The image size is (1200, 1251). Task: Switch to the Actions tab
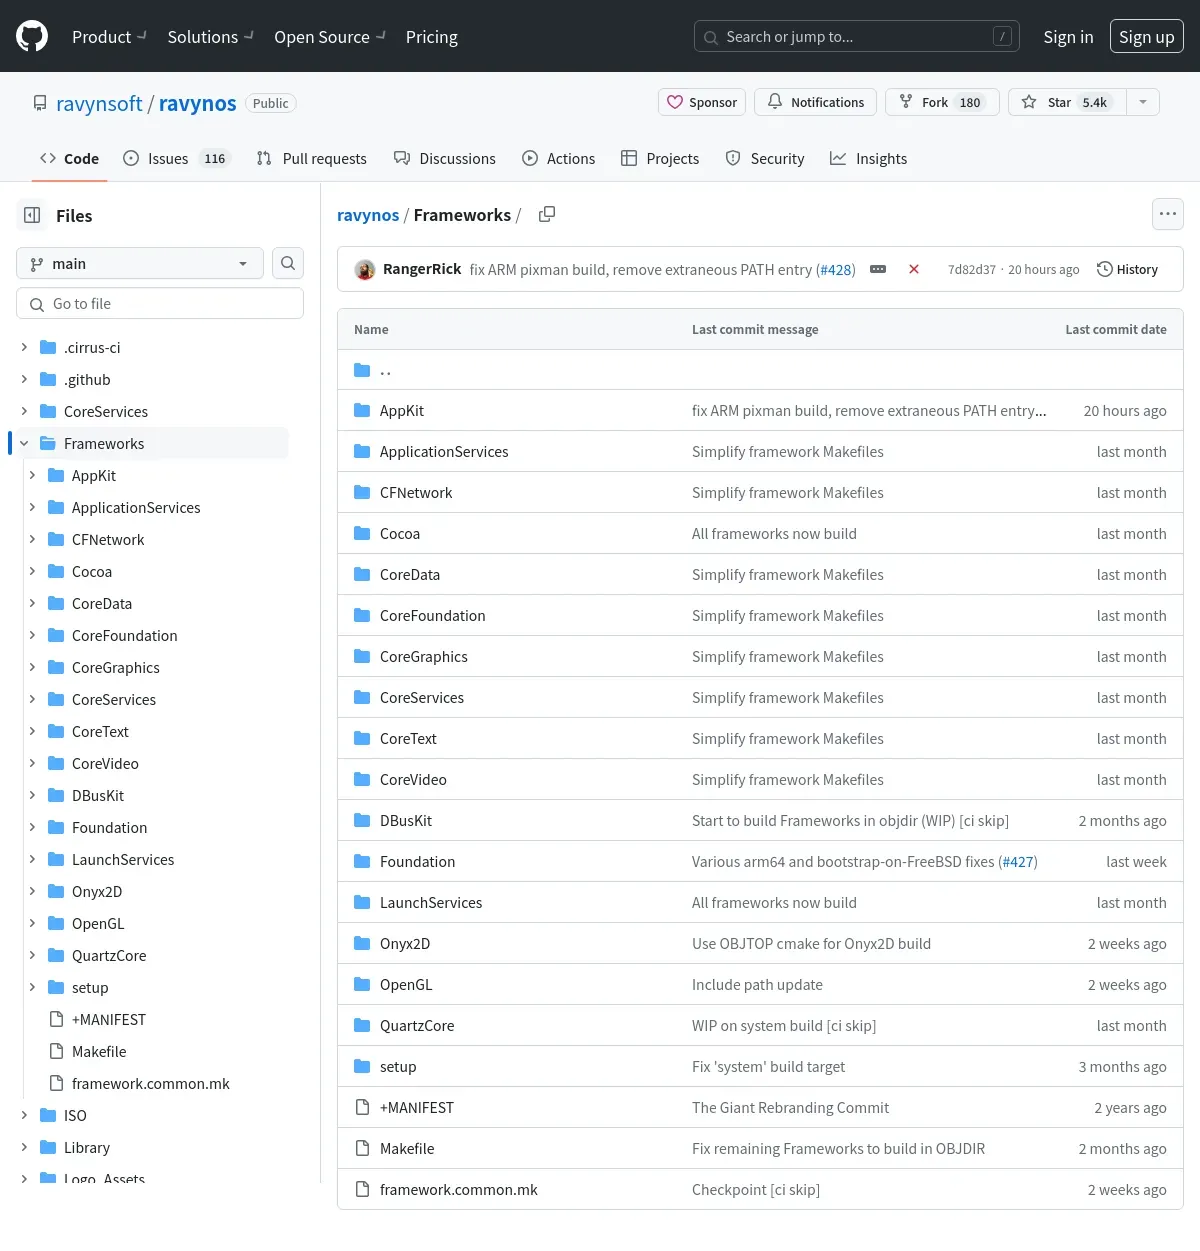[558, 158]
